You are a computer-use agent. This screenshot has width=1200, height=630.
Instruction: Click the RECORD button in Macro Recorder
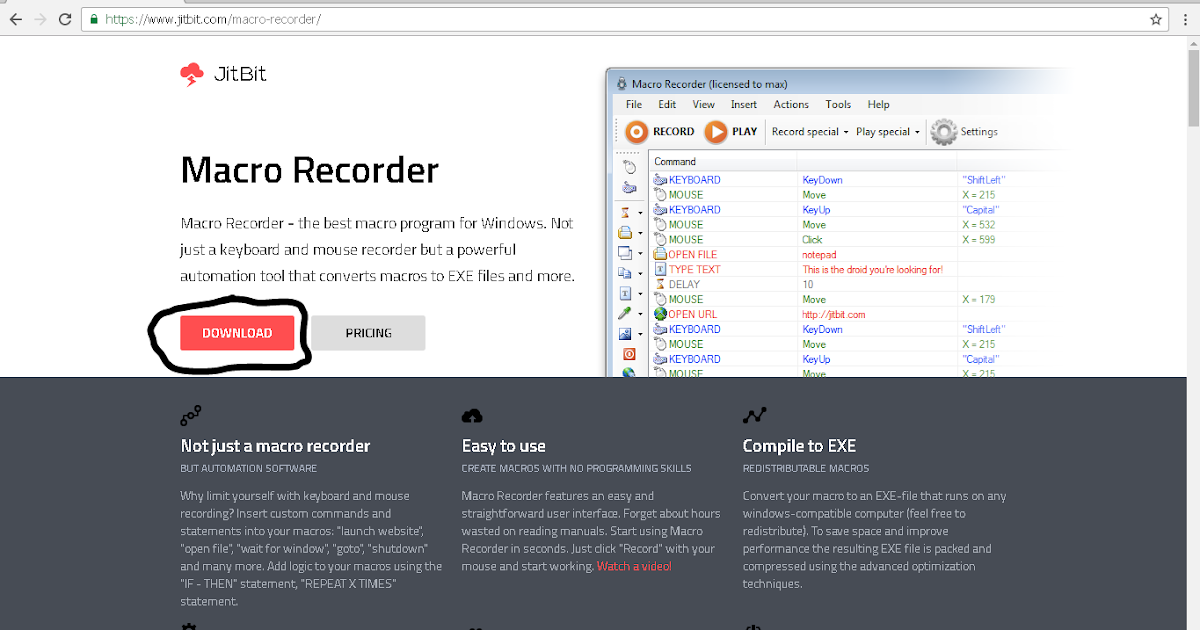click(659, 131)
